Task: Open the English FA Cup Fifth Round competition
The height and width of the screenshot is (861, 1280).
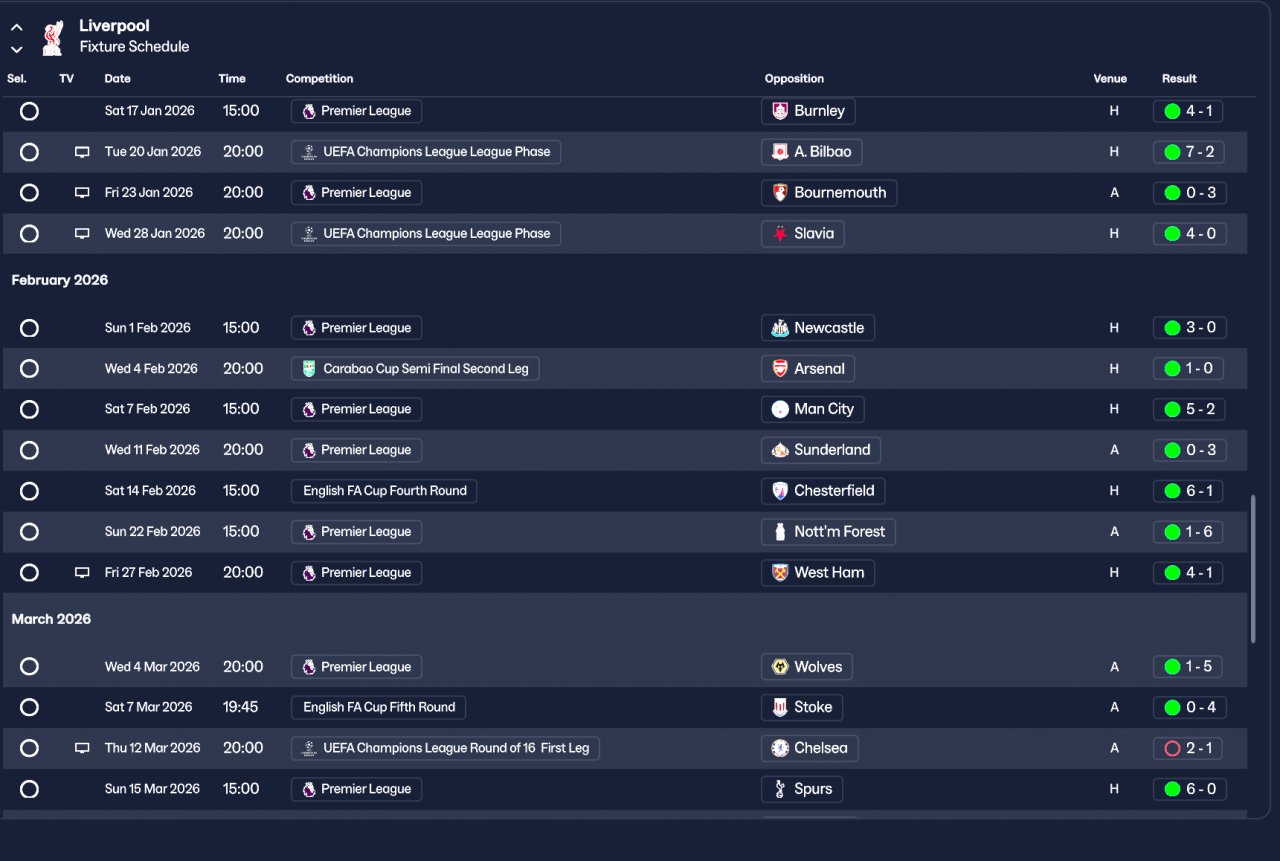Action: coord(379,707)
